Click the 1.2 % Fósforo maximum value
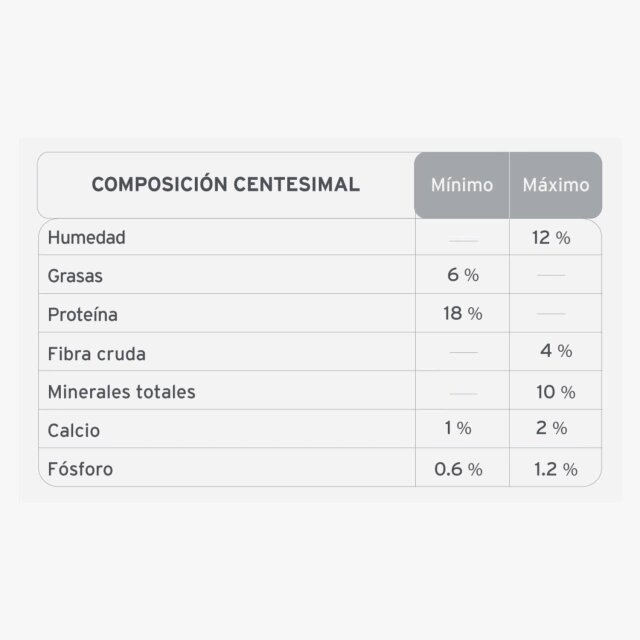640x640 pixels. tap(556, 469)
